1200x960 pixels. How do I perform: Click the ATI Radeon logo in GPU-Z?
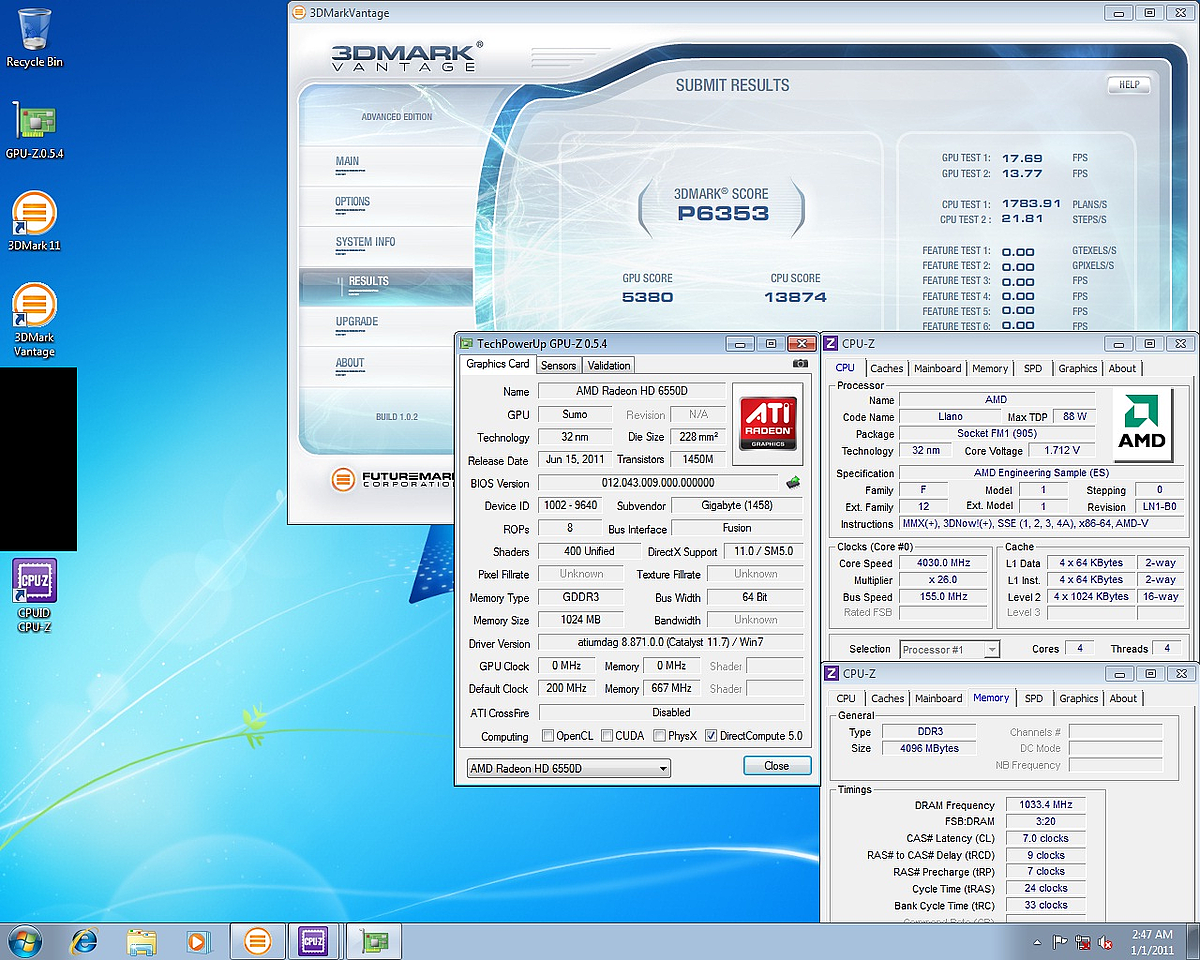(768, 424)
